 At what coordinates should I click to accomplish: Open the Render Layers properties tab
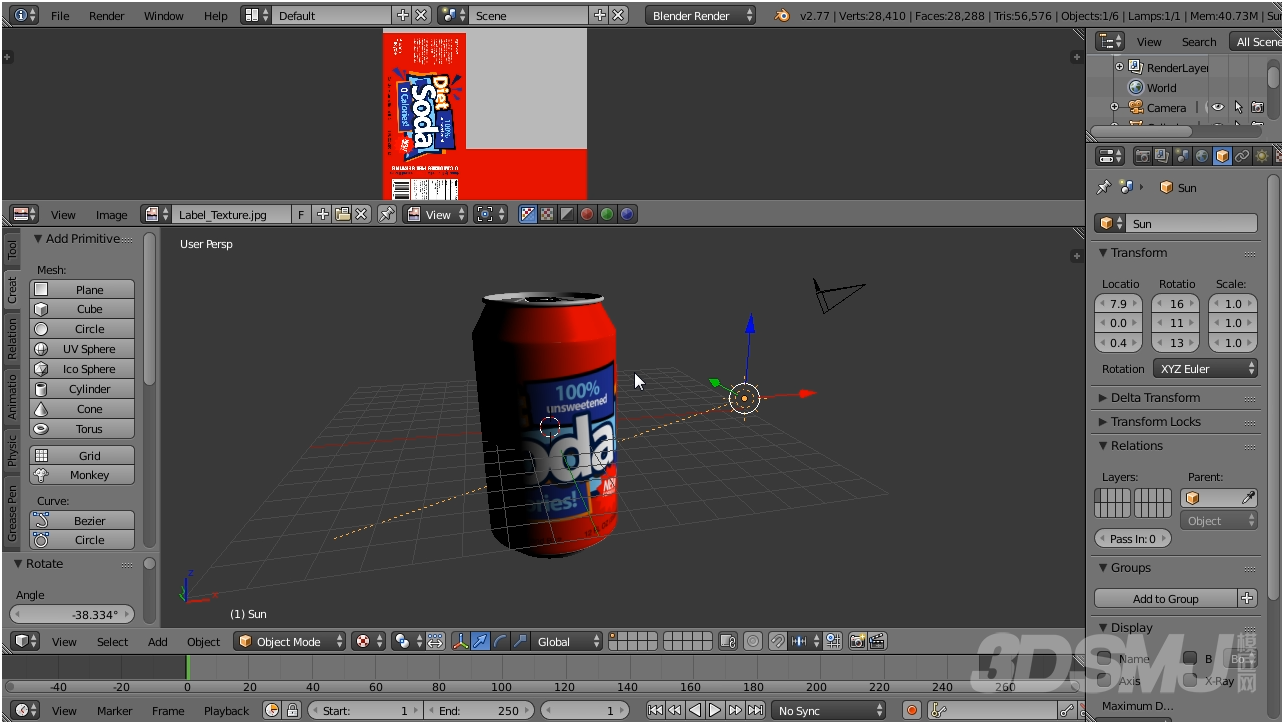(1162, 156)
